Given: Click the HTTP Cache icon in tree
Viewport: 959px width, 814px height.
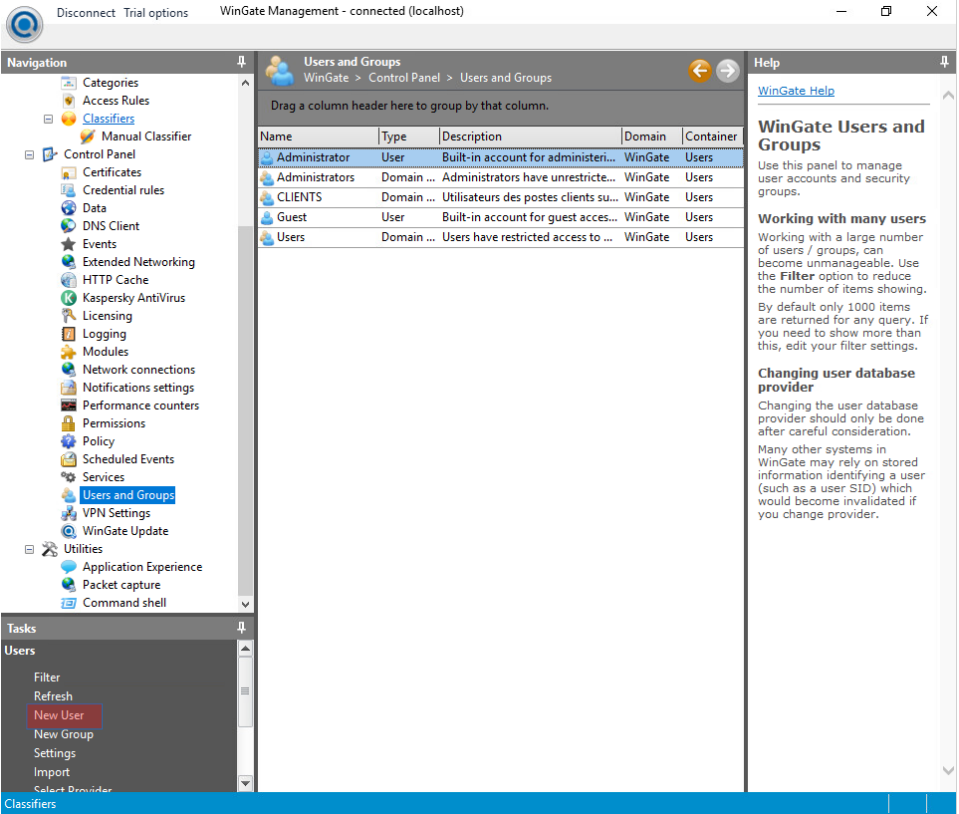Looking at the screenshot, I should (68, 280).
